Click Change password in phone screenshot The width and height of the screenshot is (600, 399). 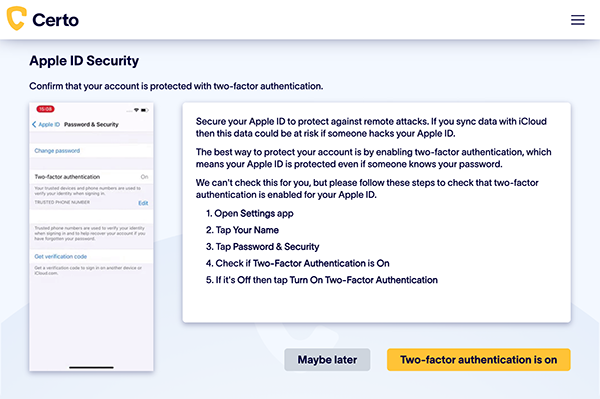tap(57, 151)
